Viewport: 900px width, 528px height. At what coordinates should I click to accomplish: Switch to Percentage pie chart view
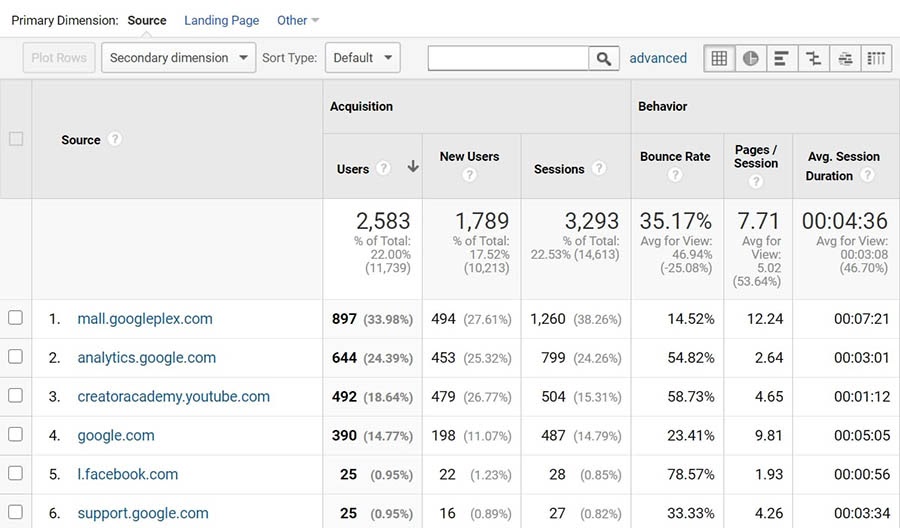(x=750, y=58)
